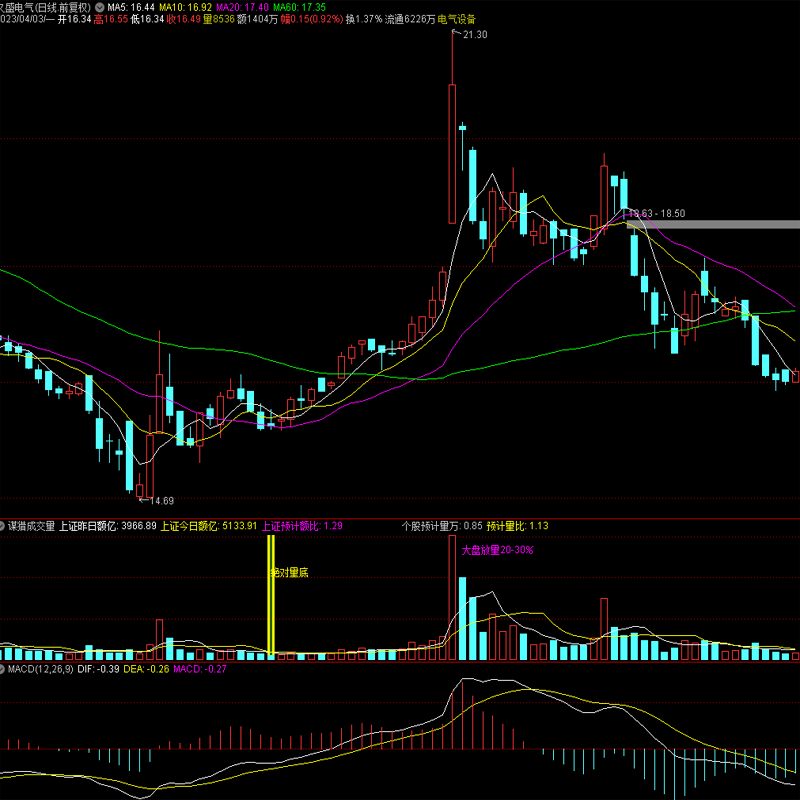The height and width of the screenshot is (800, 800).
Task: Click the yellow 绝对量底 volume bar
Action: click(270, 597)
